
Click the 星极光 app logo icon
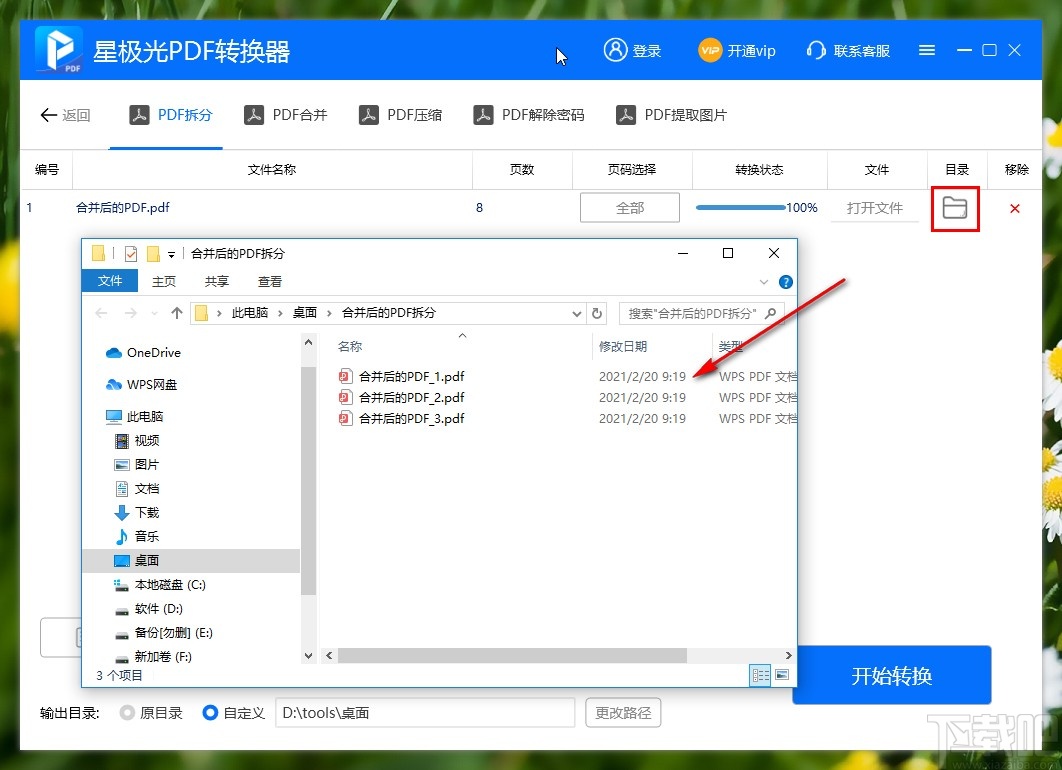tap(56, 49)
